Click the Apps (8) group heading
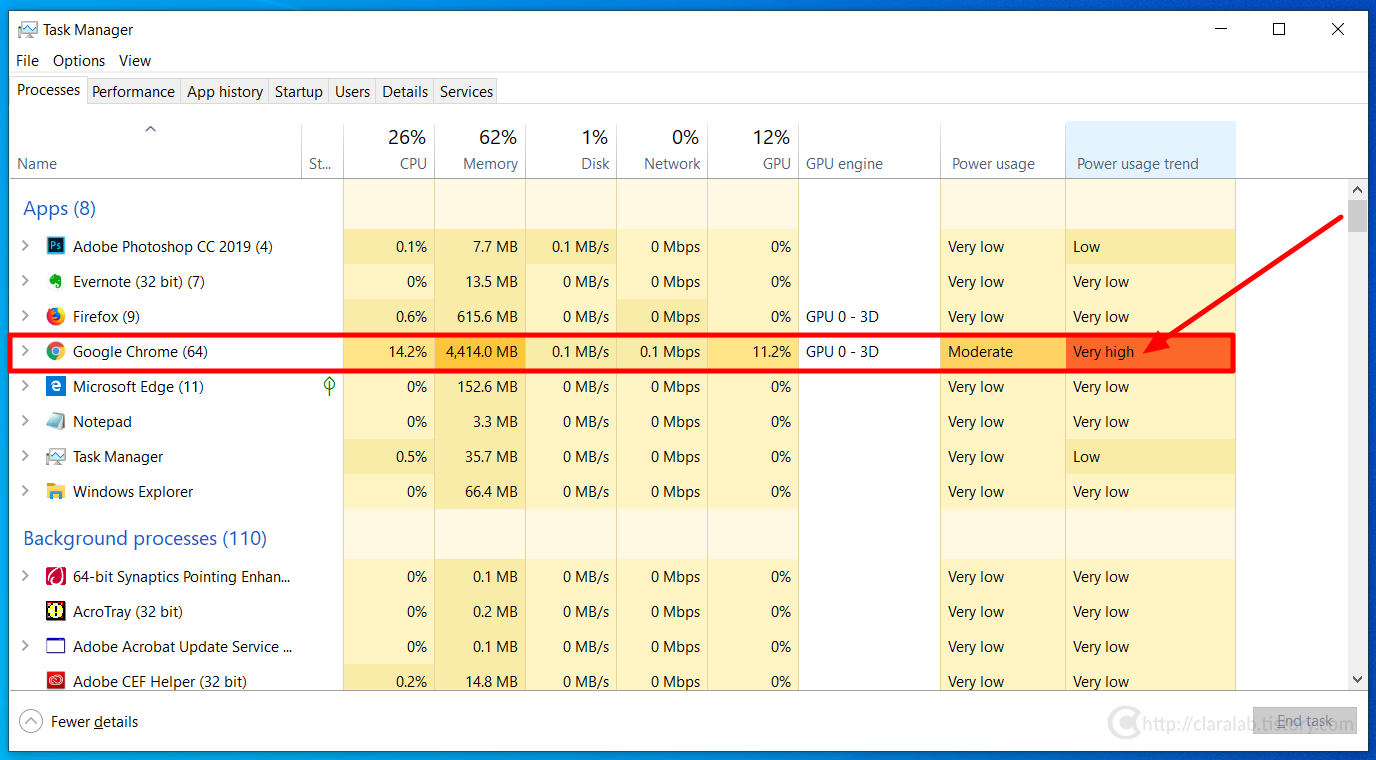Viewport: 1376px width, 760px height. [60, 208]
